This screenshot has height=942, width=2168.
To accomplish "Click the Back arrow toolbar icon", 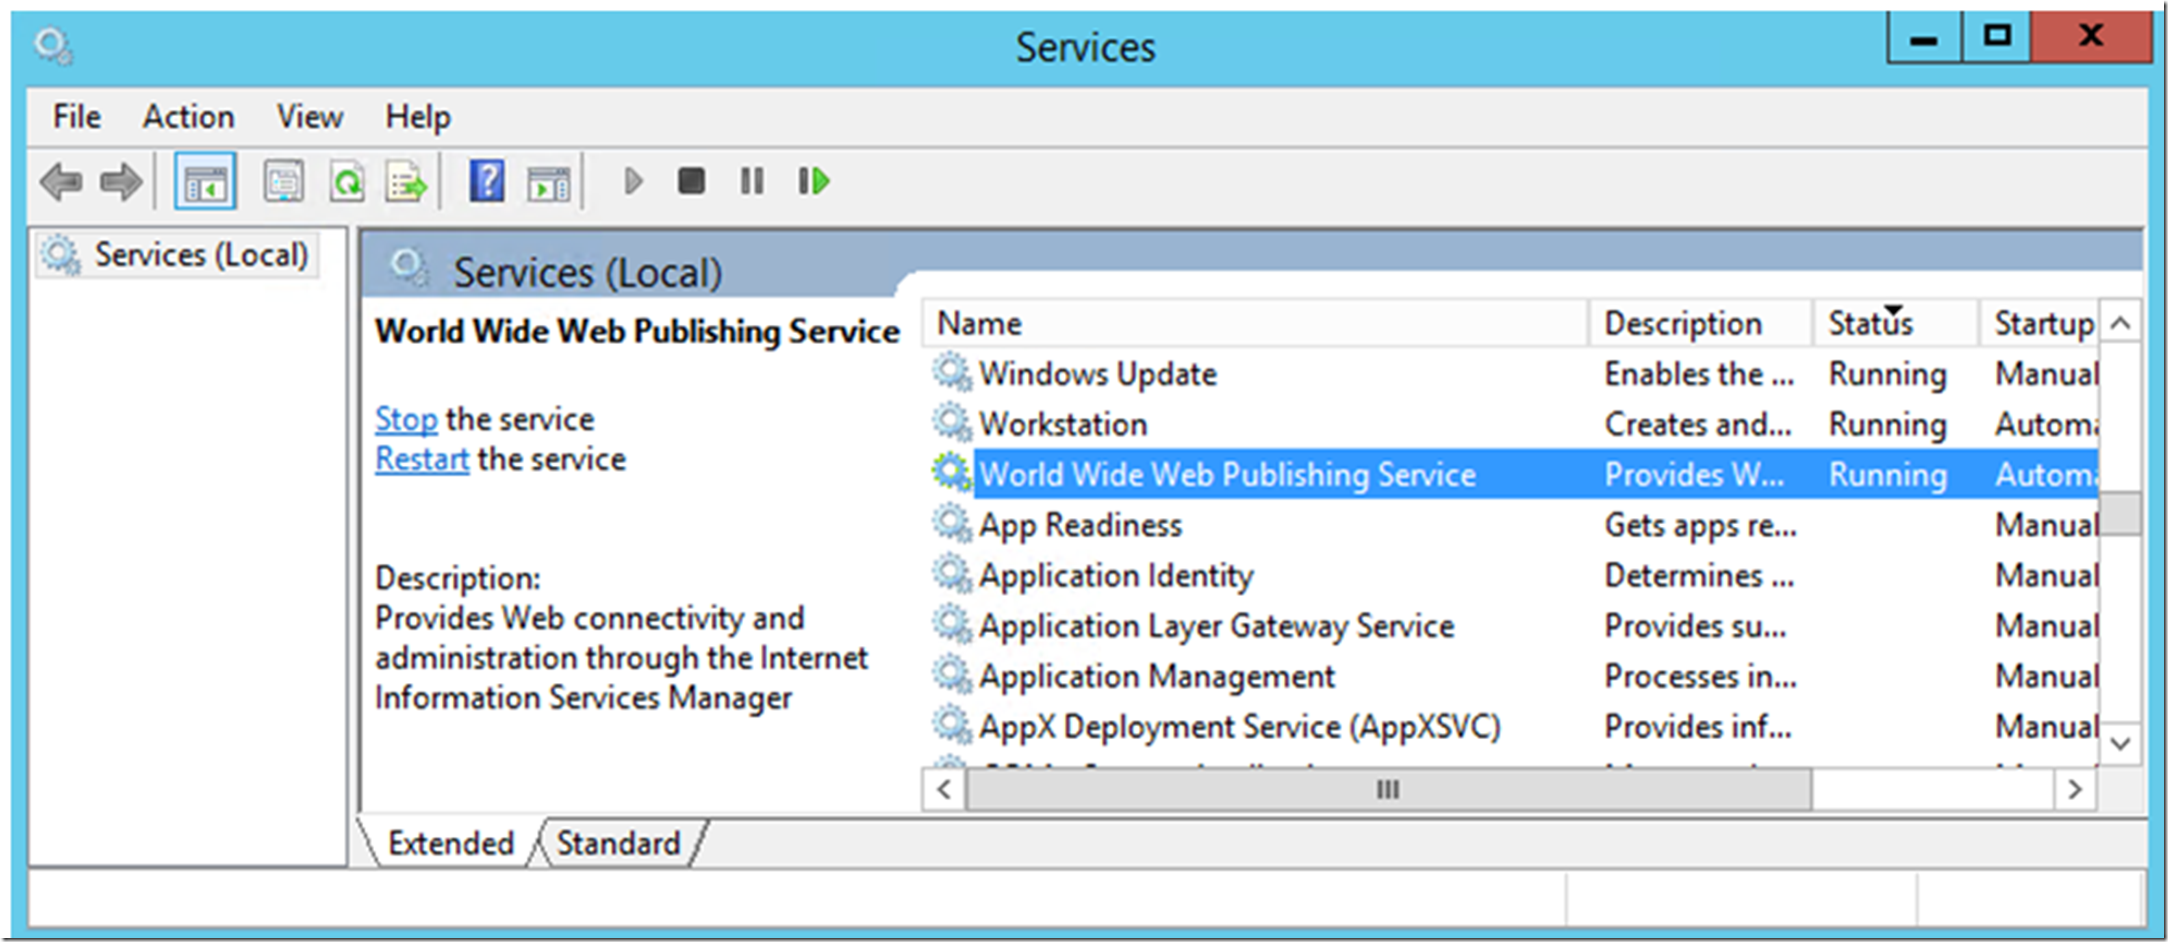I will pos(61,182).
